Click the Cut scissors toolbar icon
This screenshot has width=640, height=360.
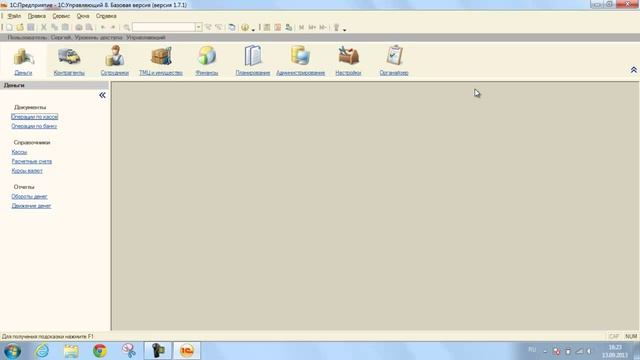pyautogui.click(x=44, y=27)
